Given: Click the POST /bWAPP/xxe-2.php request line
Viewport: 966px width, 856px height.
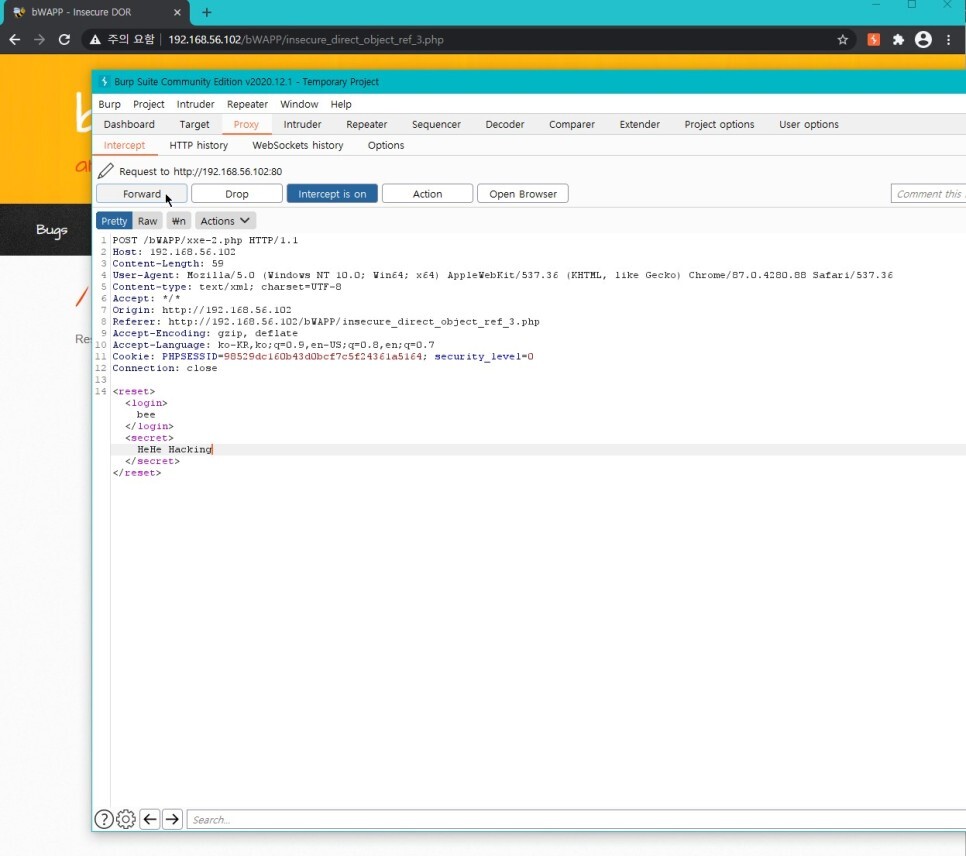Looking at the screenshot, I should (x=205, y=240).
